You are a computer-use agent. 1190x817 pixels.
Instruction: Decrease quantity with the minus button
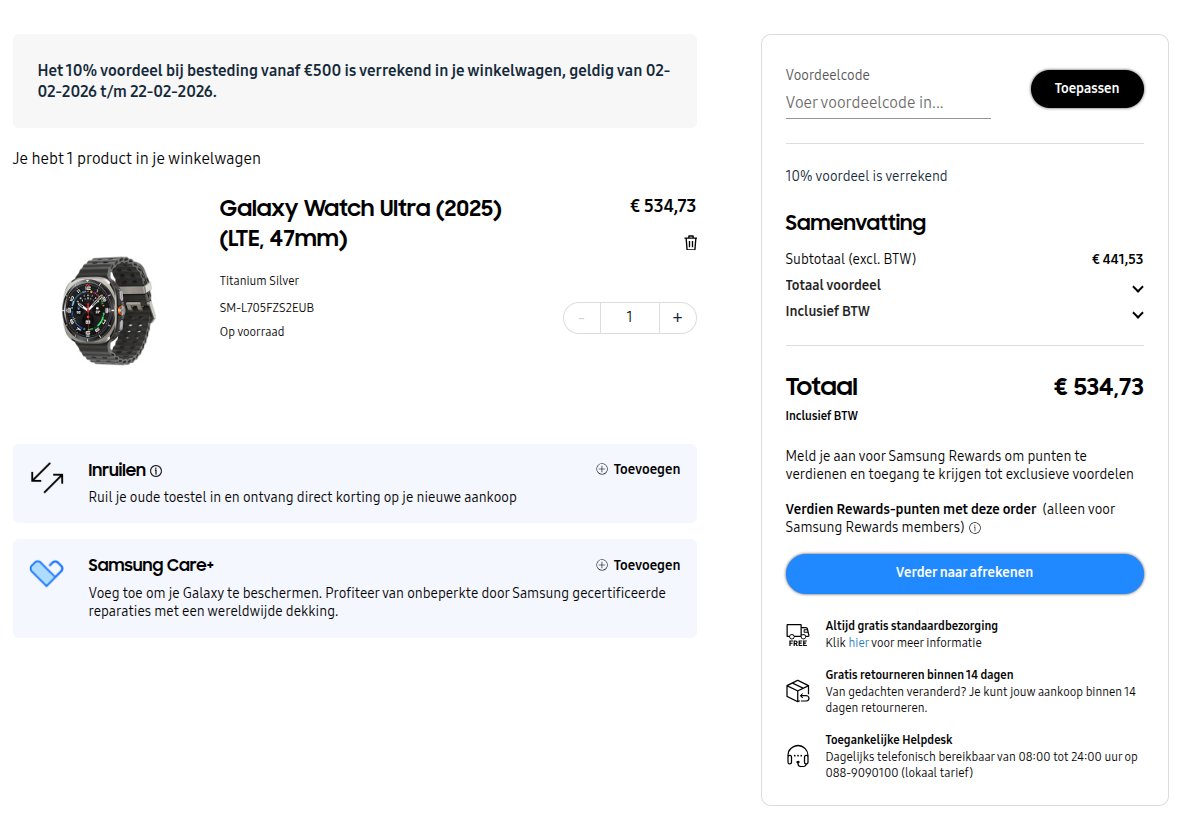[x=582, y=318]
